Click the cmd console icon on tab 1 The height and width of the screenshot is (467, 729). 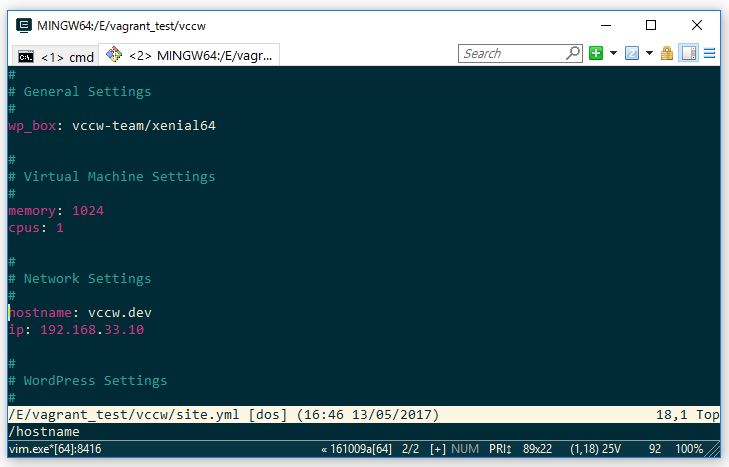[26, 57]
